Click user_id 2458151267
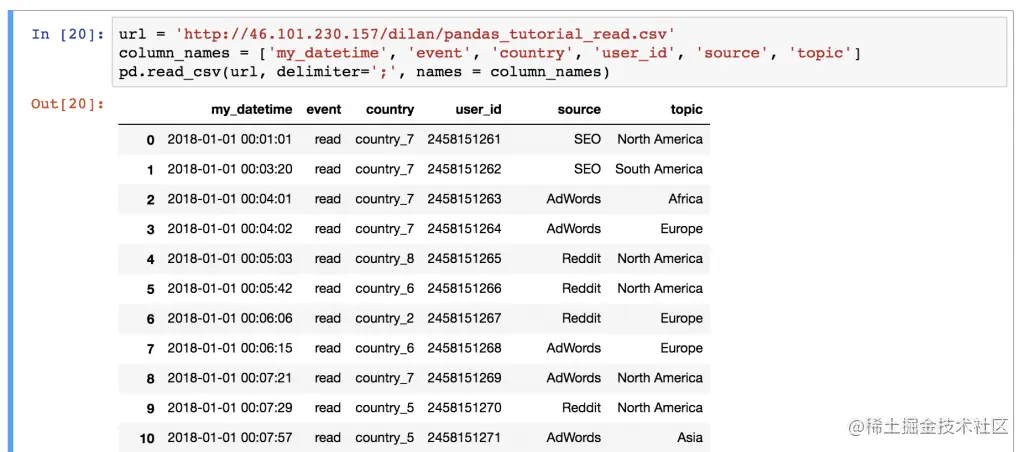1024x452 pixels. 464,318
